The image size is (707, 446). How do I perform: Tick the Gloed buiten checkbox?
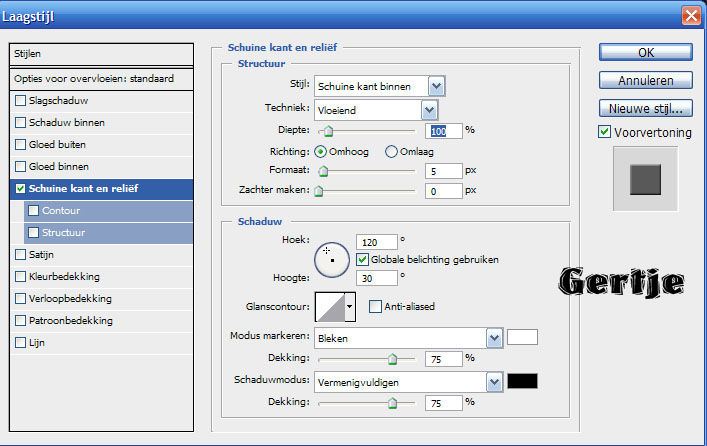20,145
